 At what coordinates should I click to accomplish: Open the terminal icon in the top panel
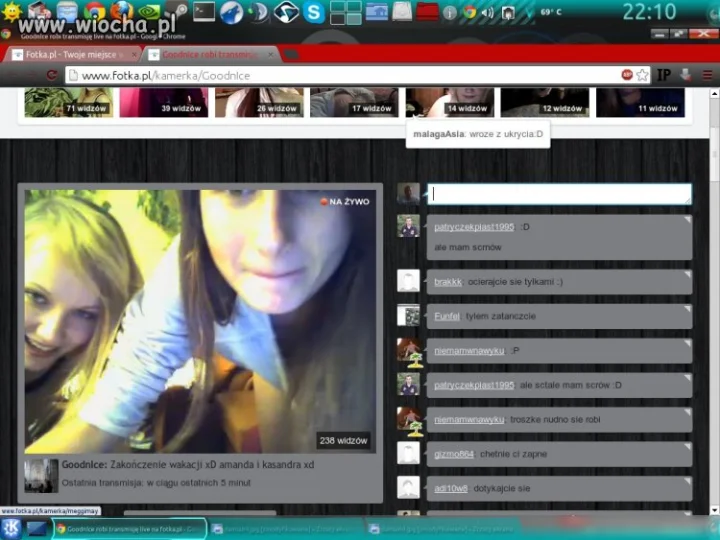click(203, 11)
